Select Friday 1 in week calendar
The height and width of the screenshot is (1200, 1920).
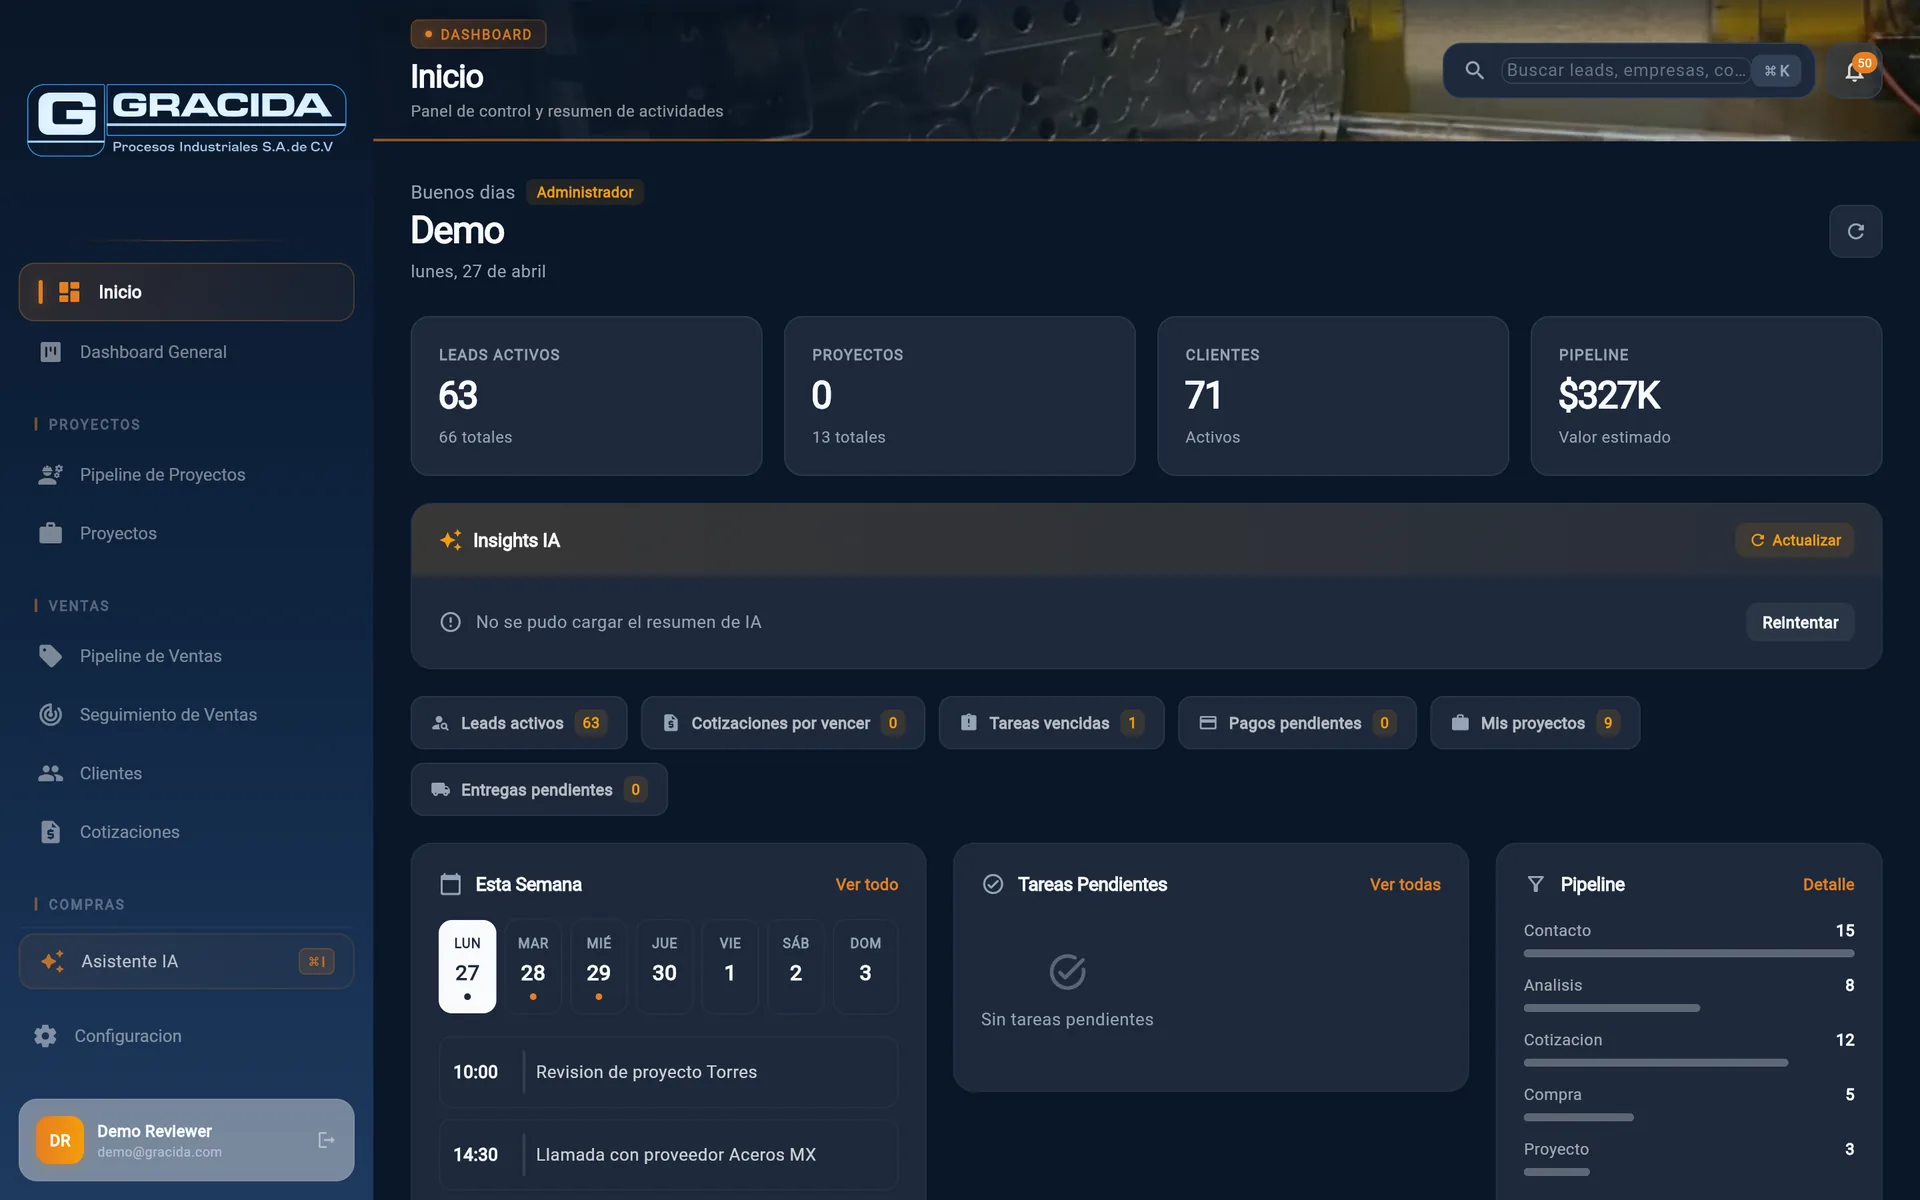730,966
